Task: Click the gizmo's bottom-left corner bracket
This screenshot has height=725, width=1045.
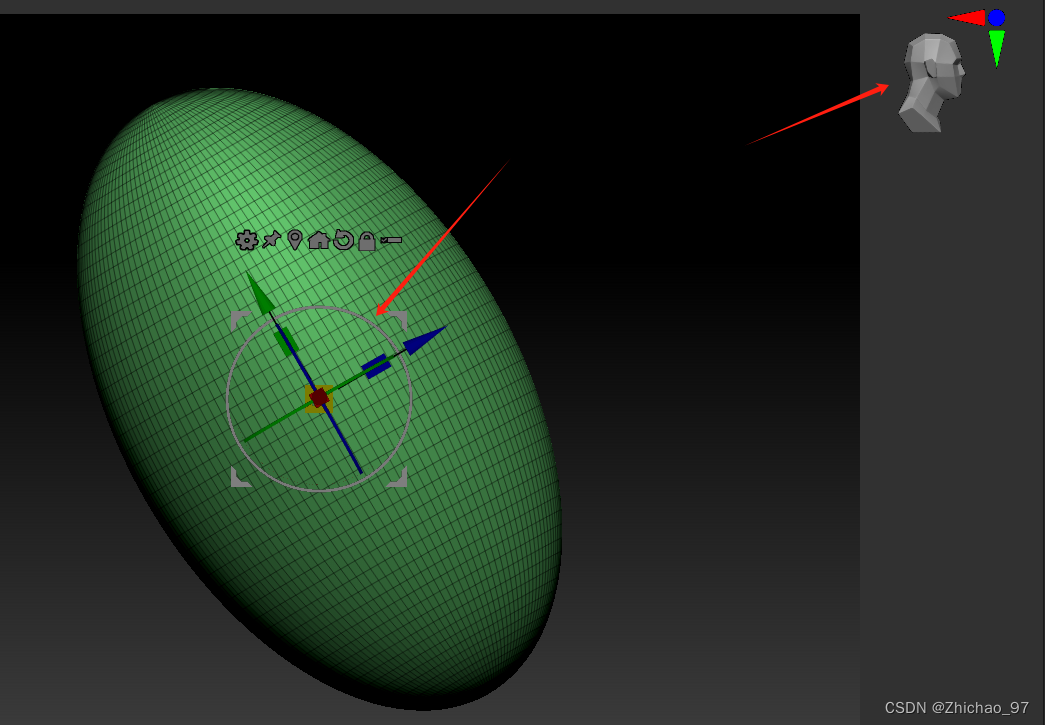Action: [240, 478]
